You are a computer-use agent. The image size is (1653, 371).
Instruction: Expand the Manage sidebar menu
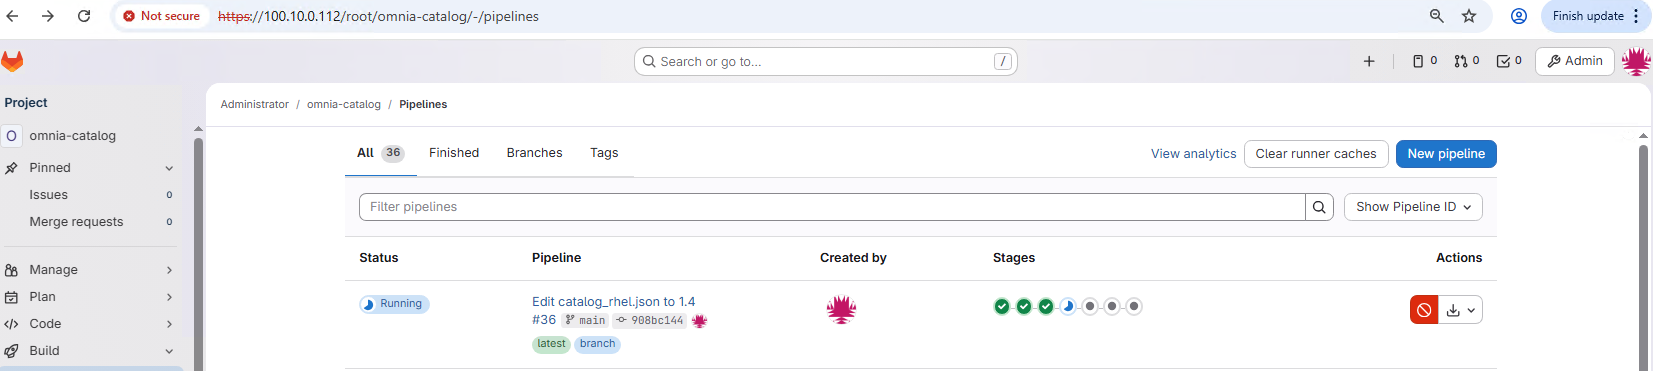[91, 270]
